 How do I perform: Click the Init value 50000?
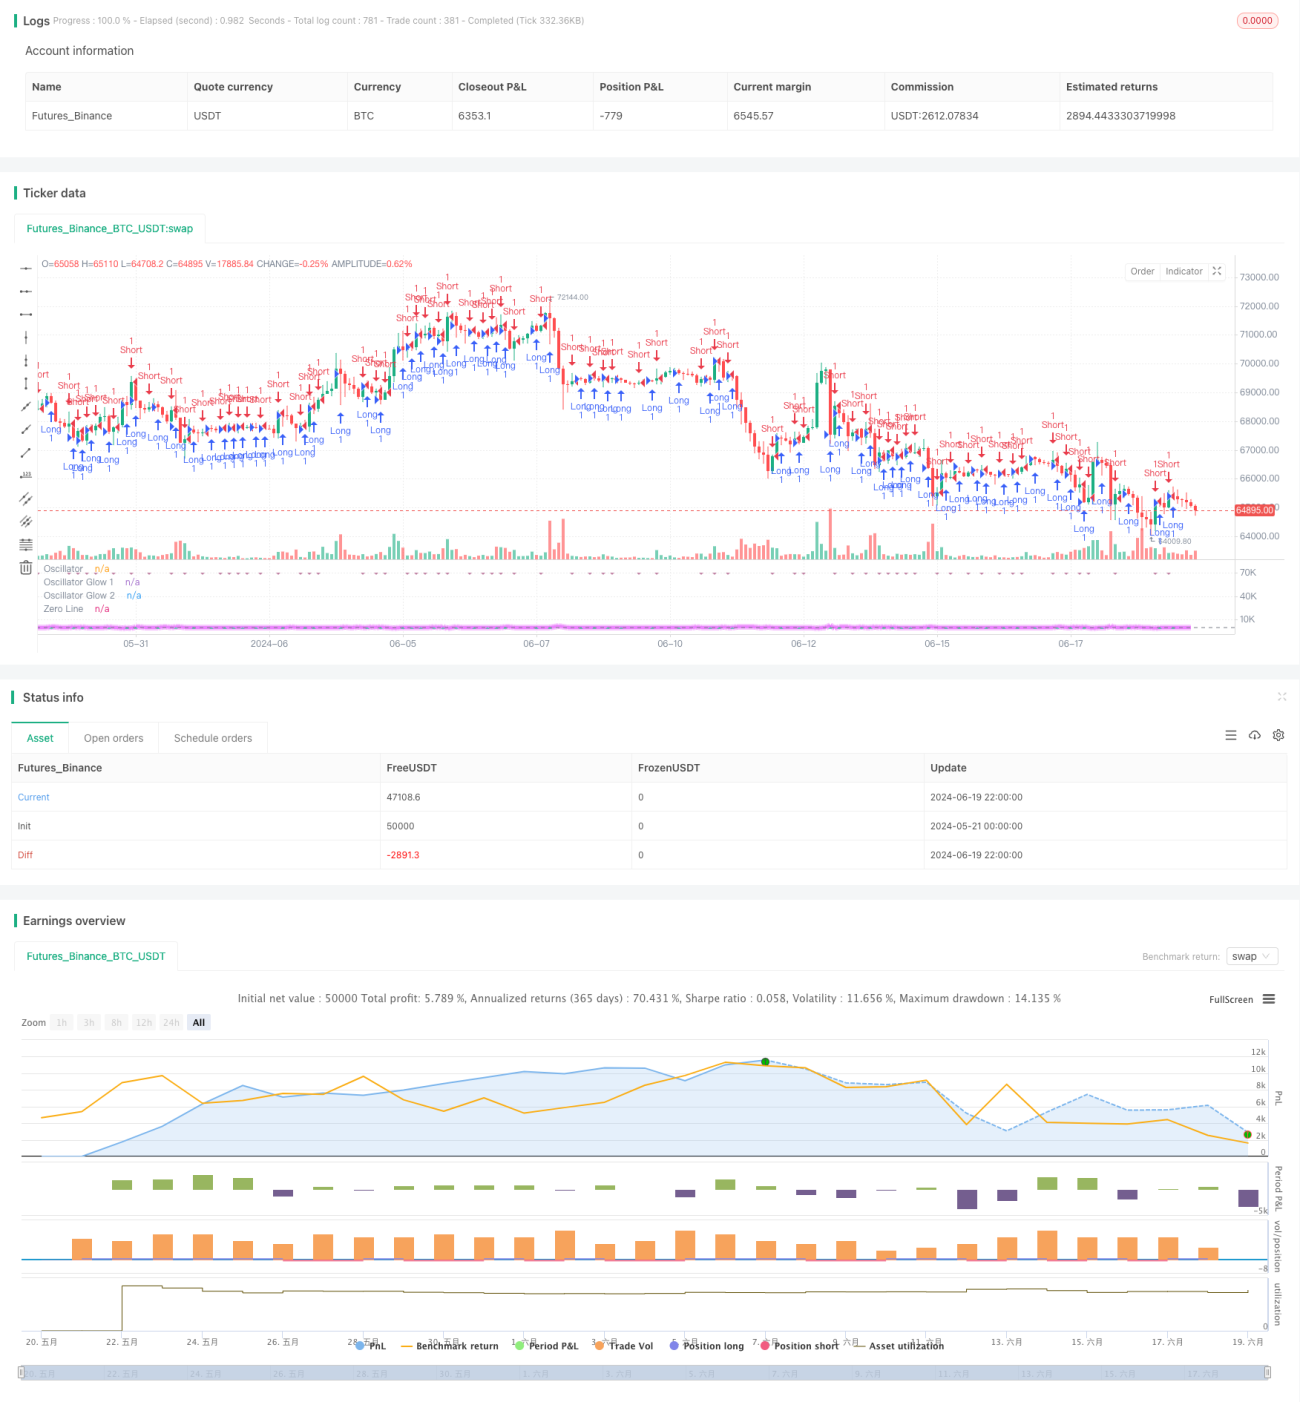(400, 826)
